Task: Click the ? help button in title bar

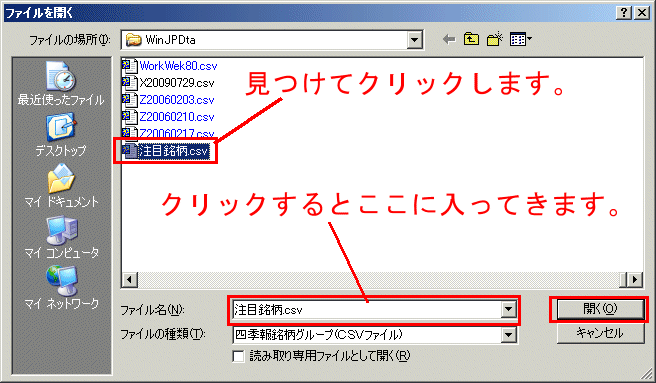Action: [x=624, y=13]
